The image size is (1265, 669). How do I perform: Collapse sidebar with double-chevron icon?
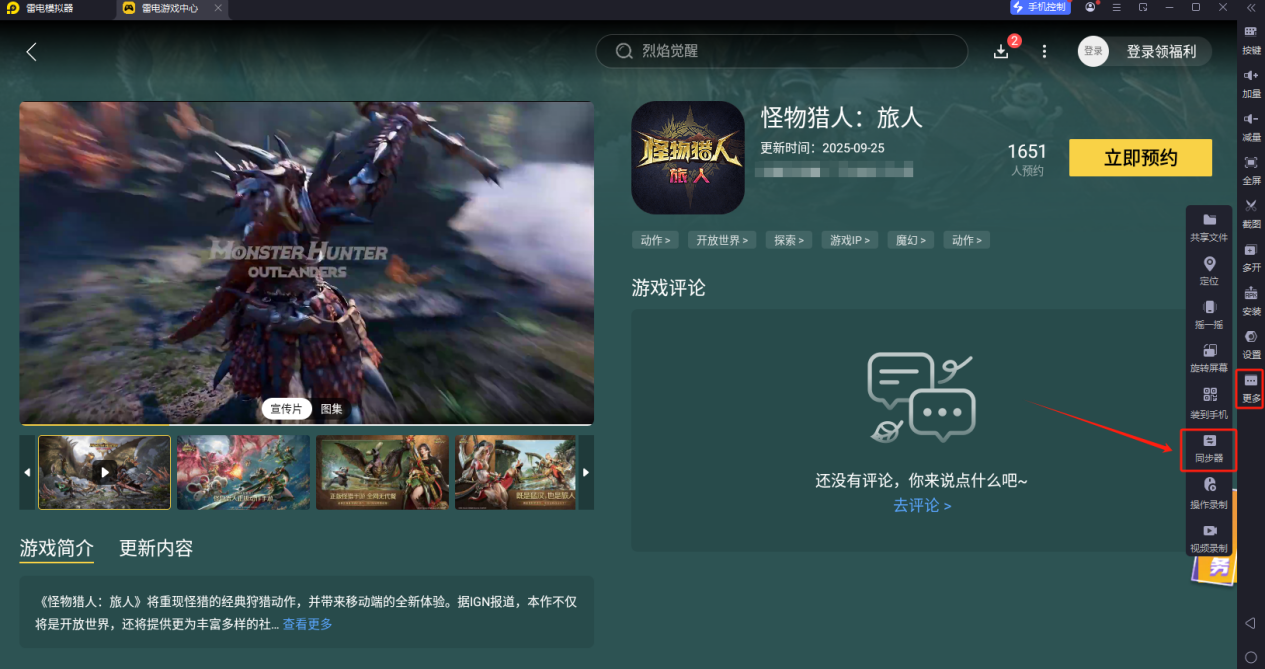click(1250, 7)
